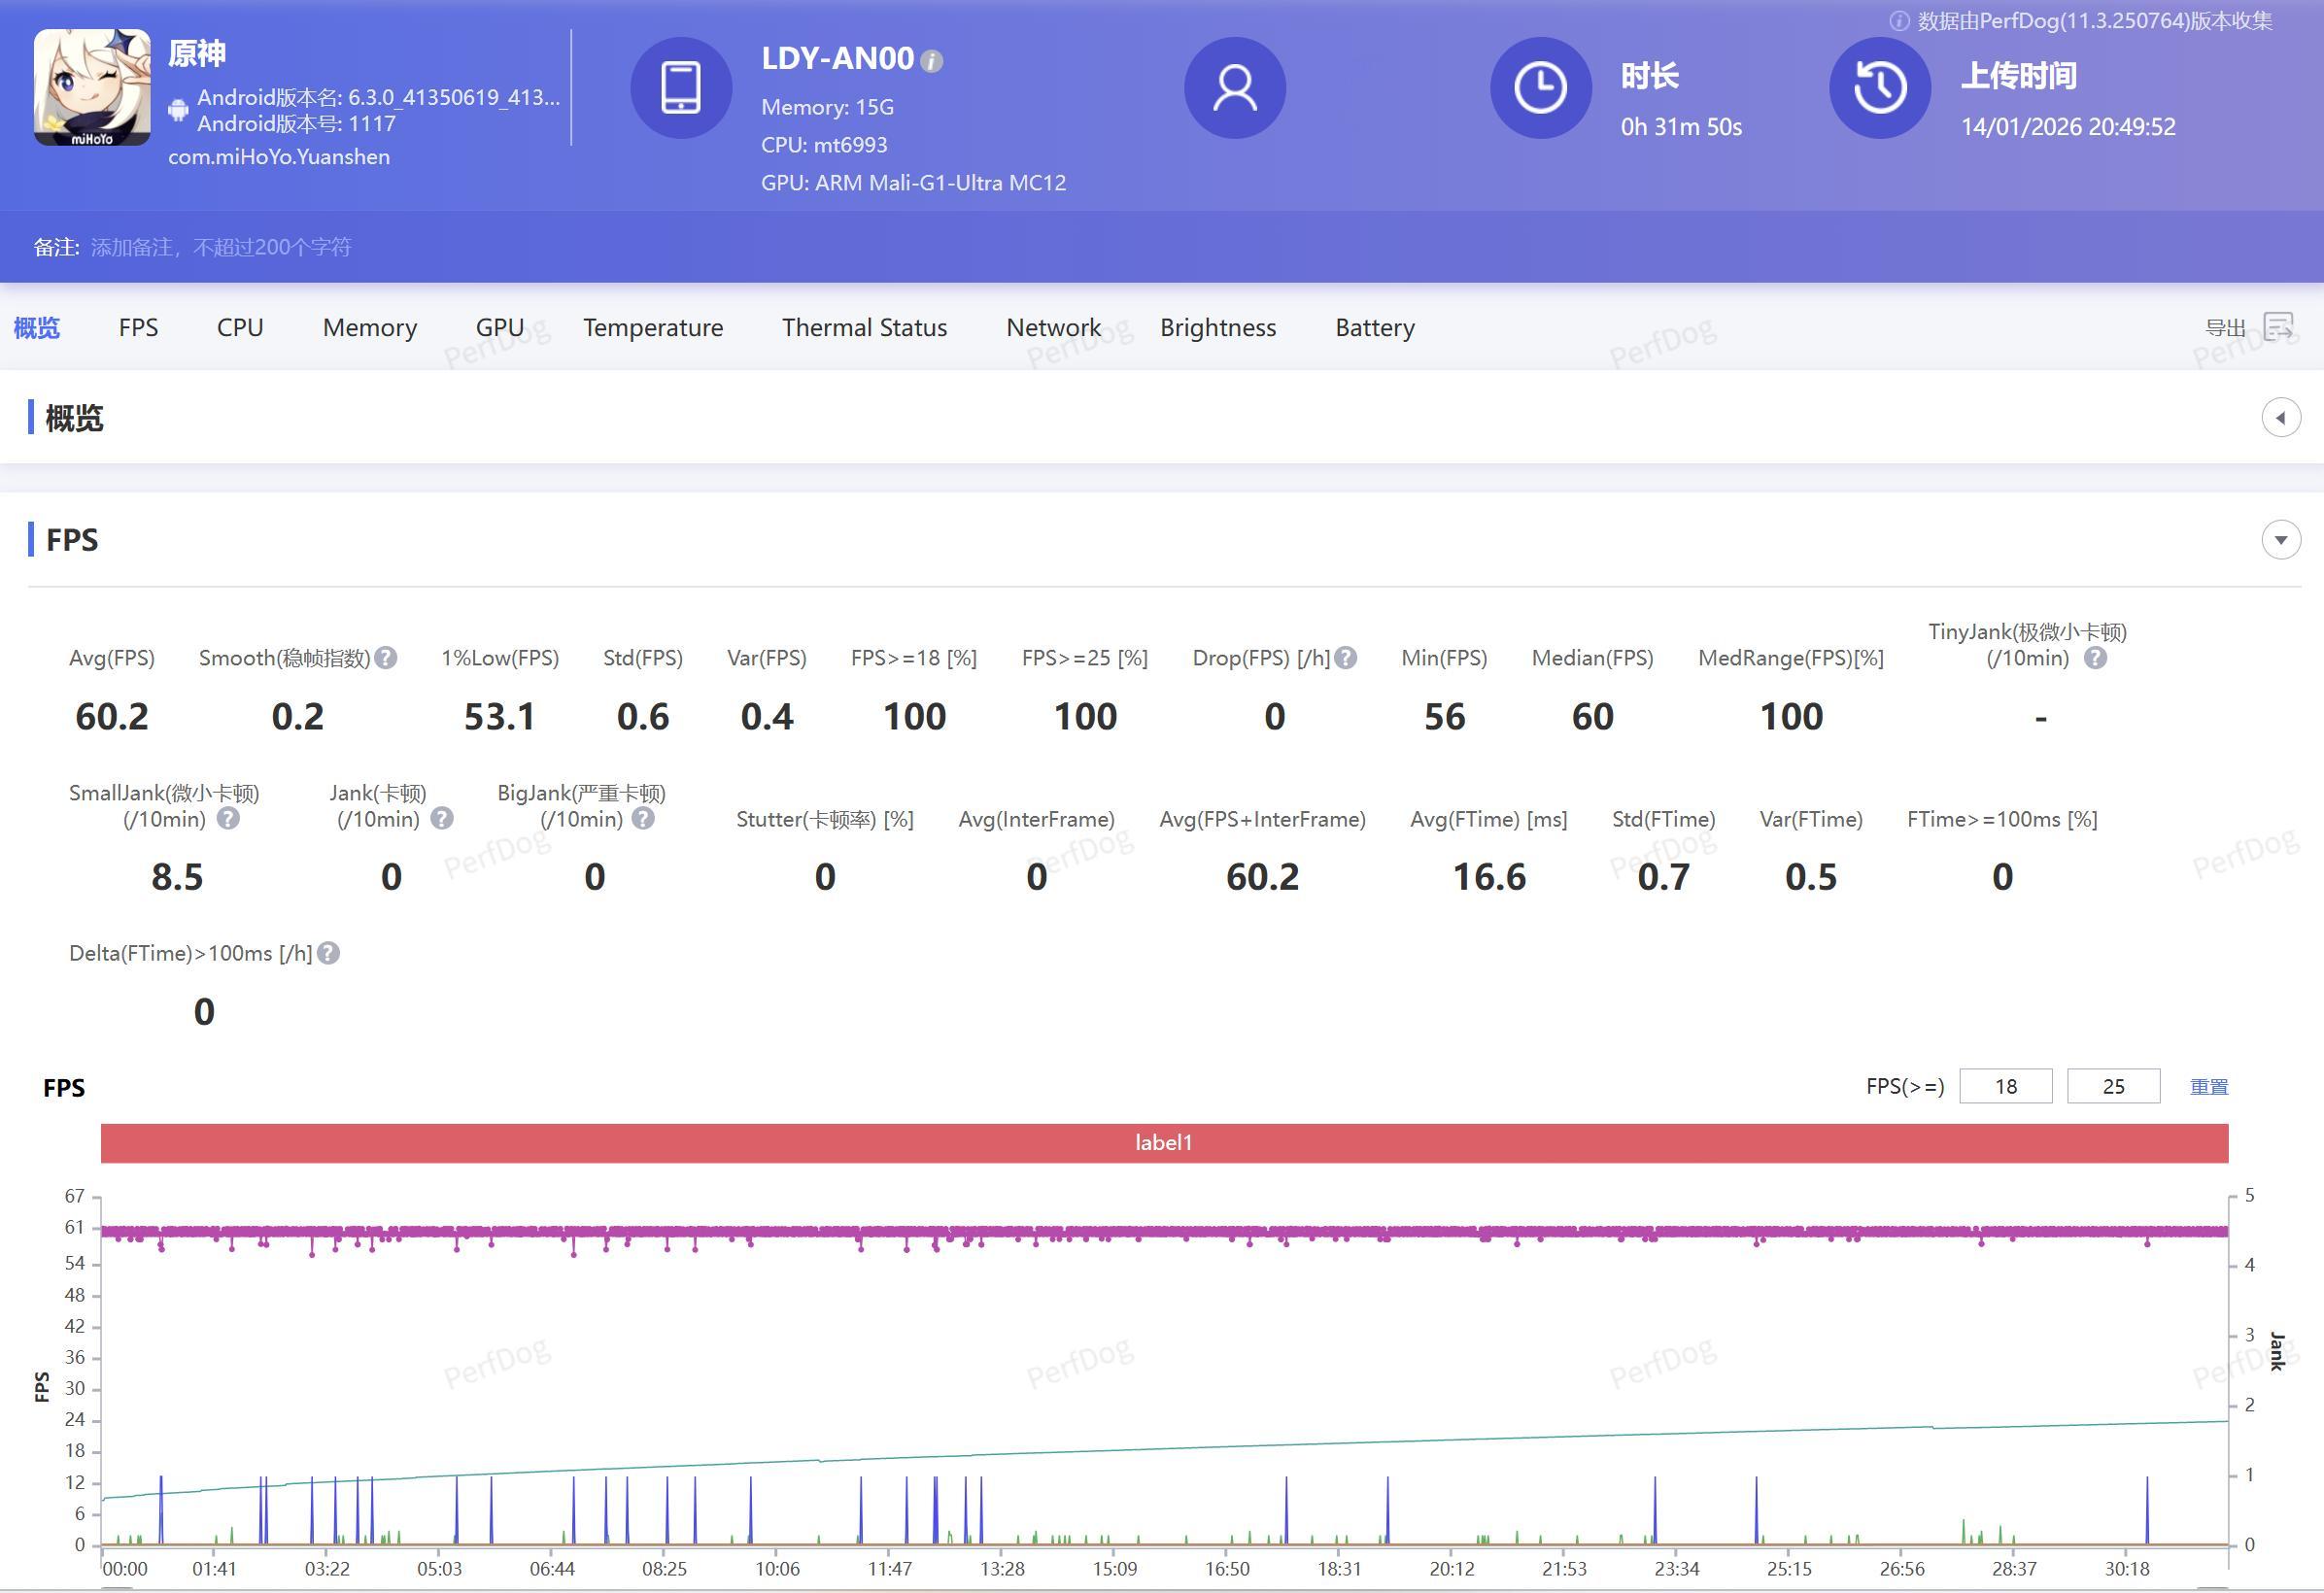Click the 重置 reset link

2208,1087
